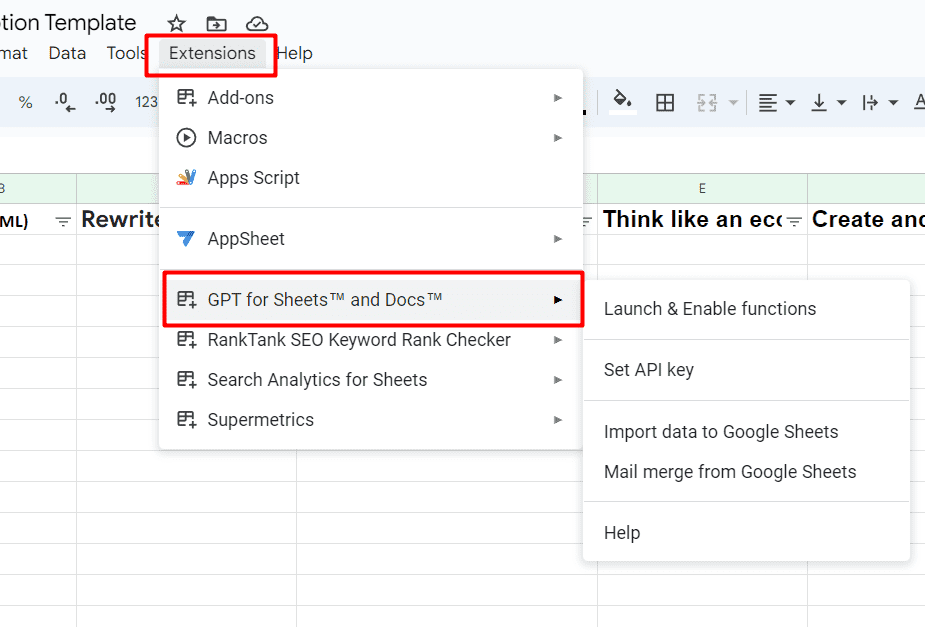Click the Supermetrics add-on icon
Screen dimensions: 925x627
pyautogui.click(x=186, y=419)
